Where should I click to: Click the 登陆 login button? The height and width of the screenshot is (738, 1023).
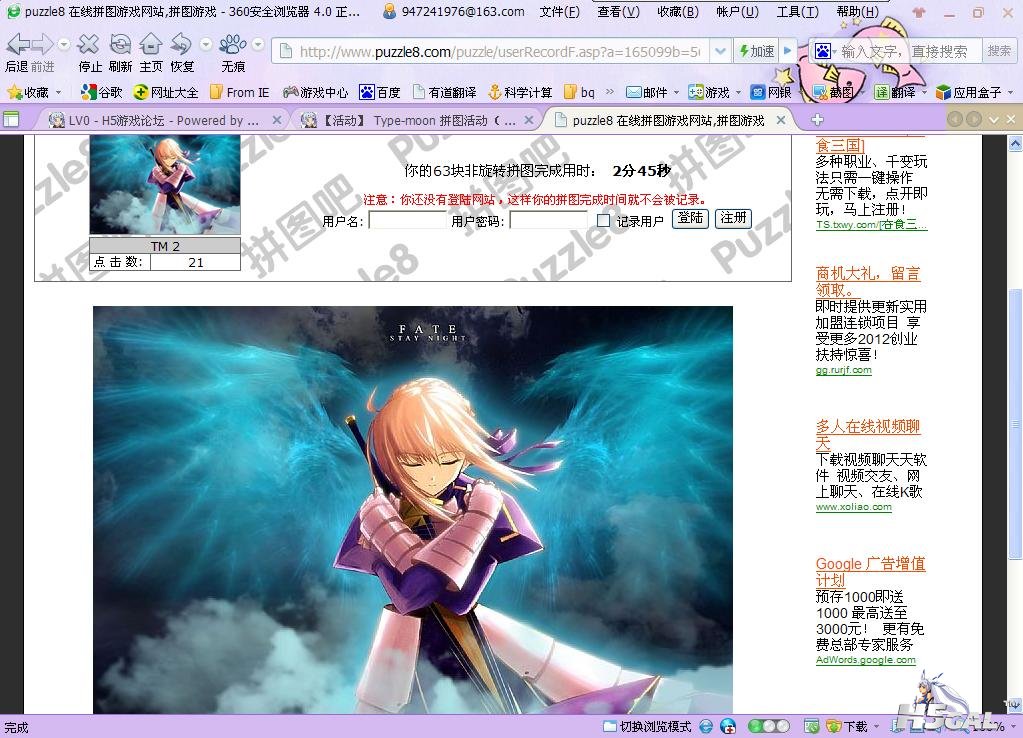pyautogui.click(x=690, y=219)
